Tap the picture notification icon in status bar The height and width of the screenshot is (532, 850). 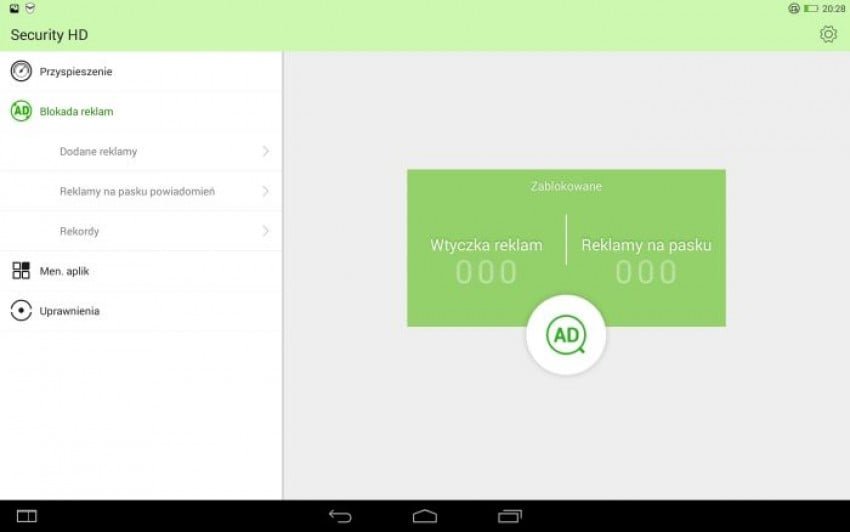pyautogui.click(x=14, y=8)
